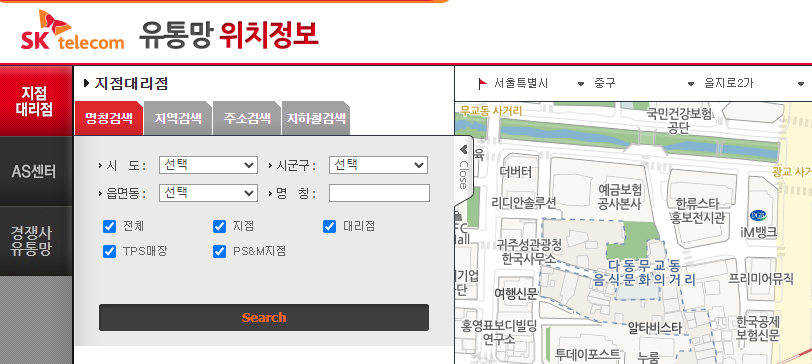Image resolution: width=812 pixels, height=364 pixels.
Task: Click the iM뱅크 logo marker on map
Action: [x=758, y=215]
